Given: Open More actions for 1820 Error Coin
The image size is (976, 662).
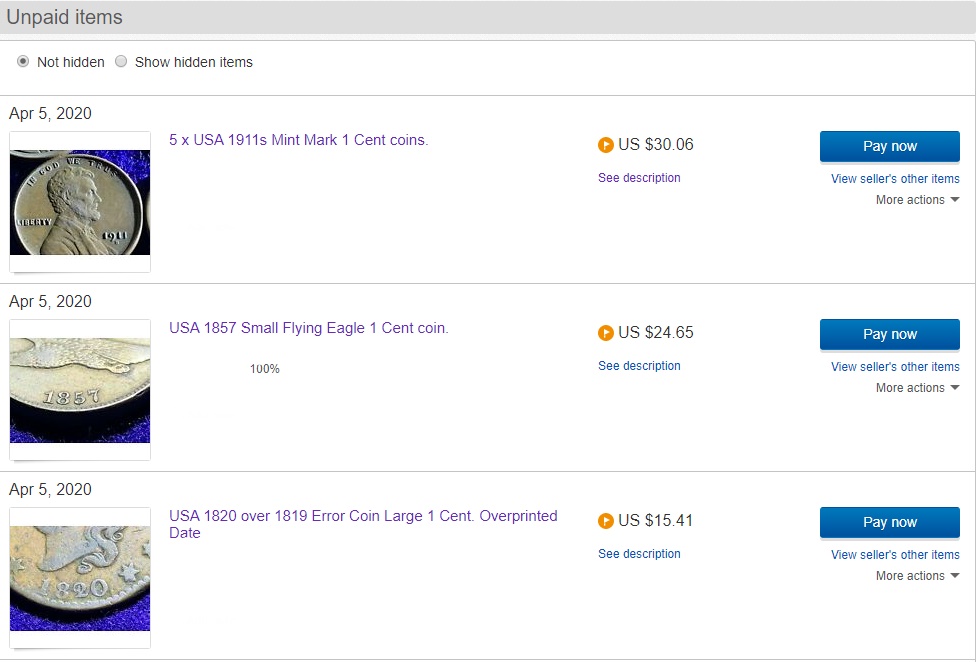Looking at the screenshot, I should [917, 576].
